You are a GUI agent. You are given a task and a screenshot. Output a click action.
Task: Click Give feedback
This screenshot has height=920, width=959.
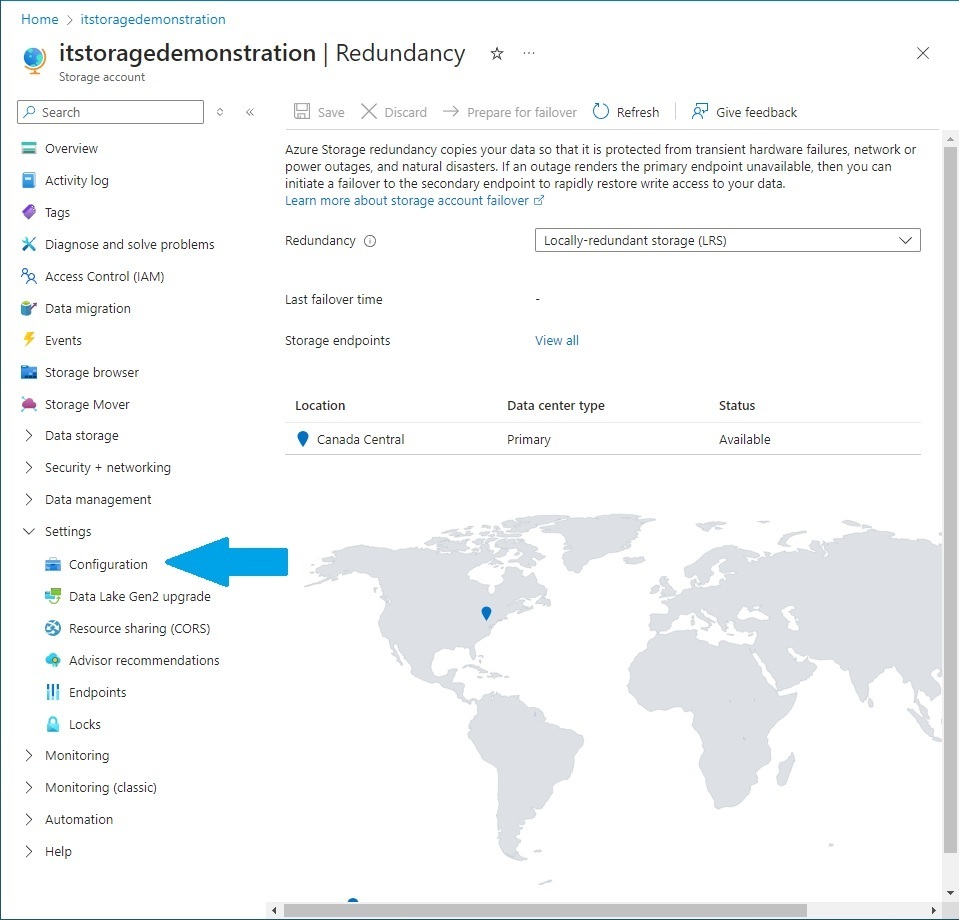point(744,112)
